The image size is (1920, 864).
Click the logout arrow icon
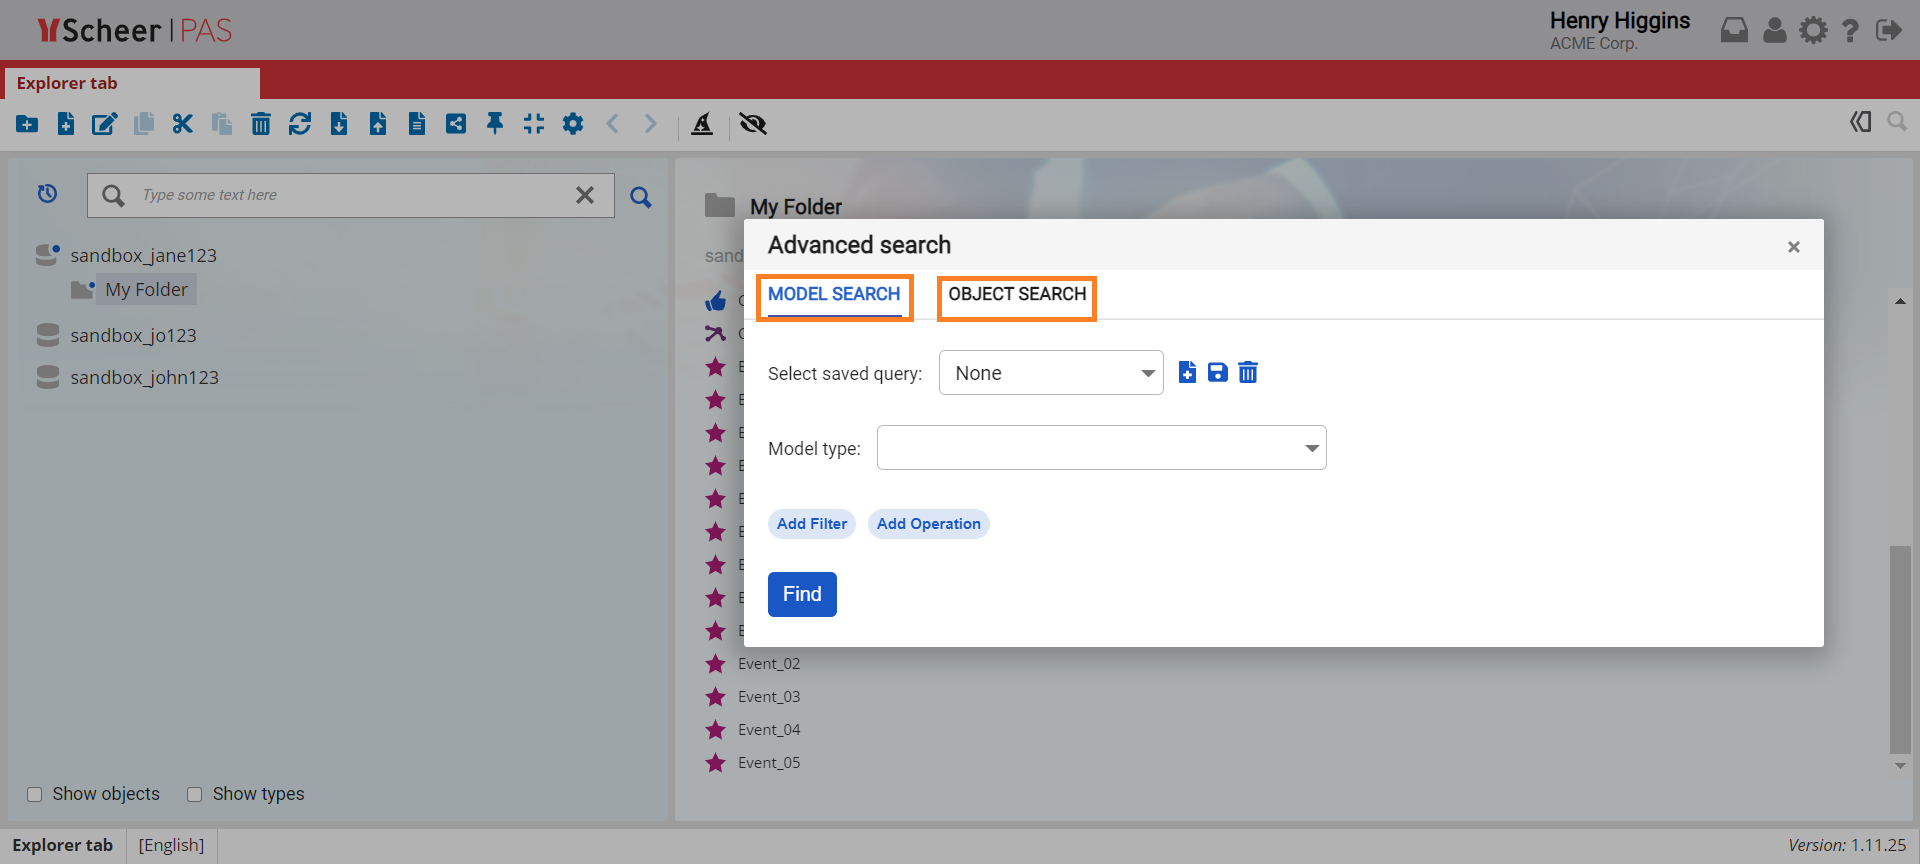pos(1889,31)
